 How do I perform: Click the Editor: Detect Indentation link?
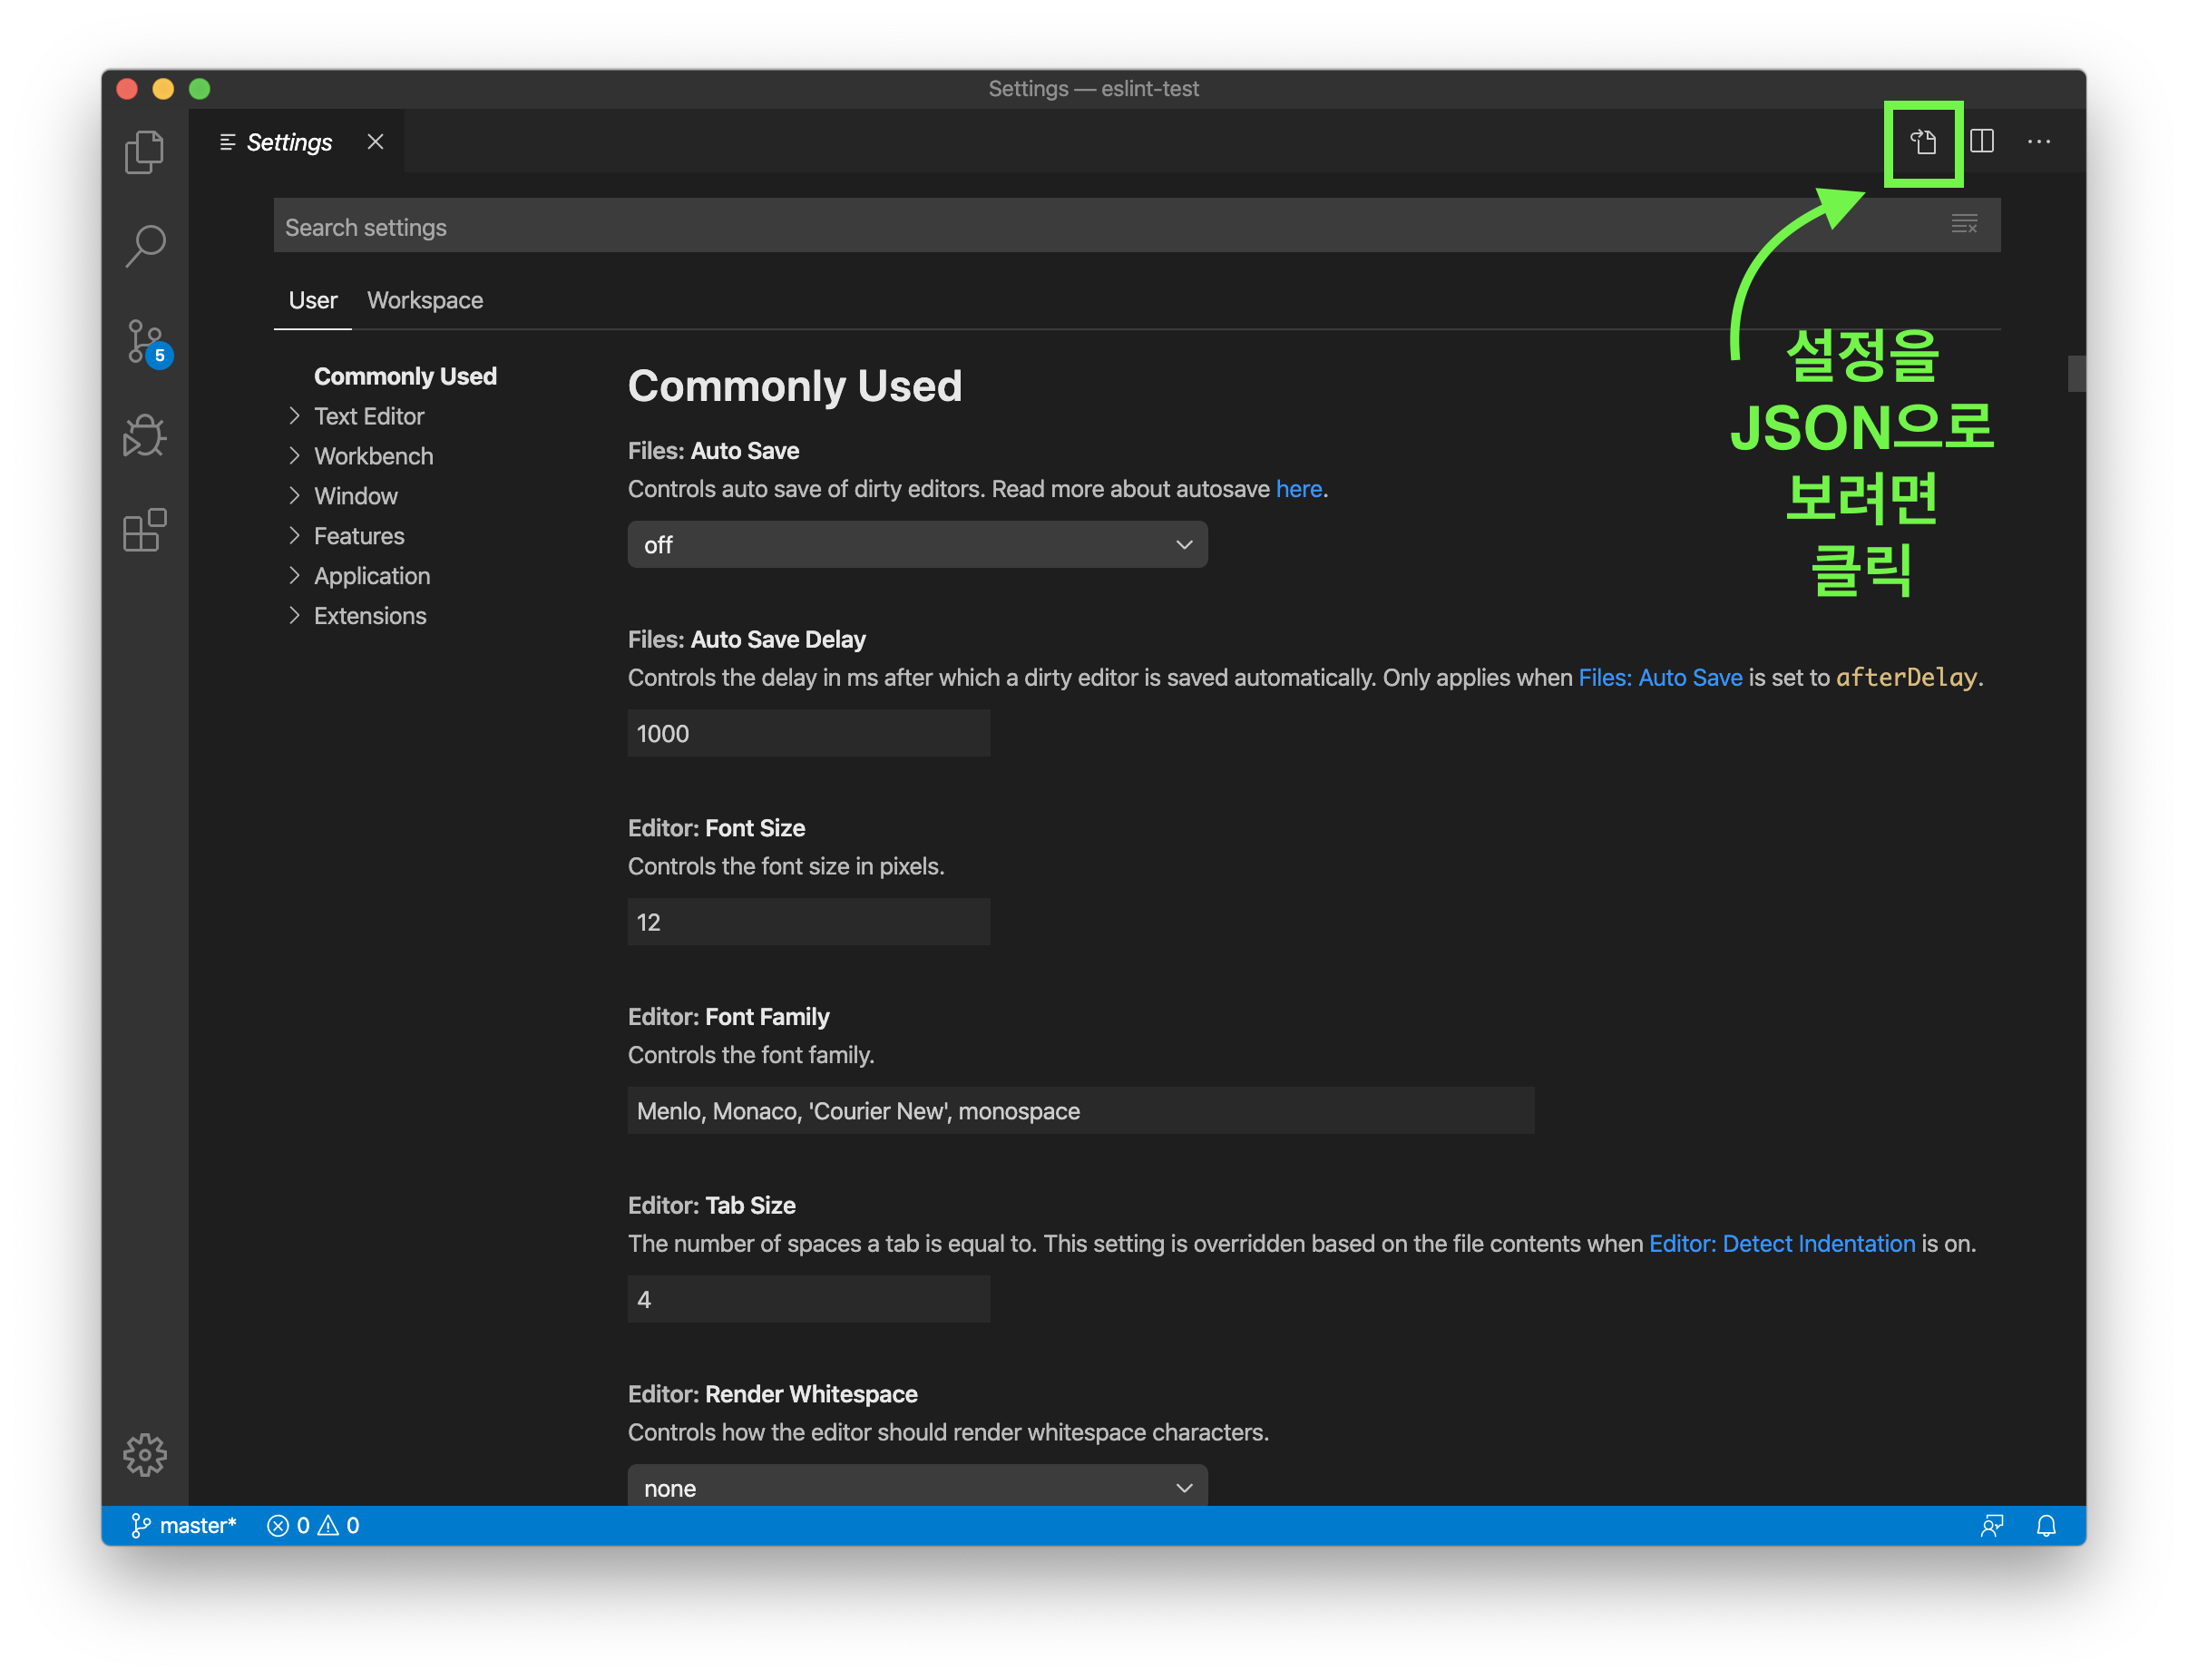point(1781,1243)
